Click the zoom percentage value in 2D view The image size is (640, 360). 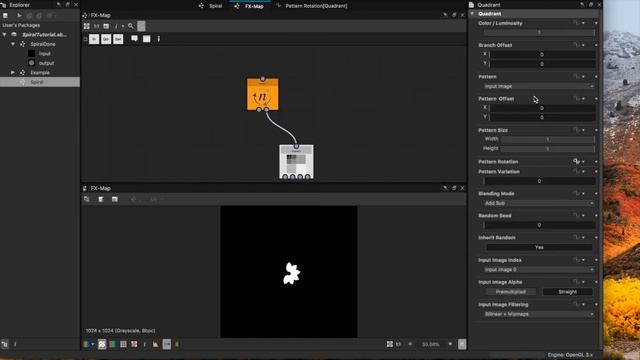pos(430,344)
